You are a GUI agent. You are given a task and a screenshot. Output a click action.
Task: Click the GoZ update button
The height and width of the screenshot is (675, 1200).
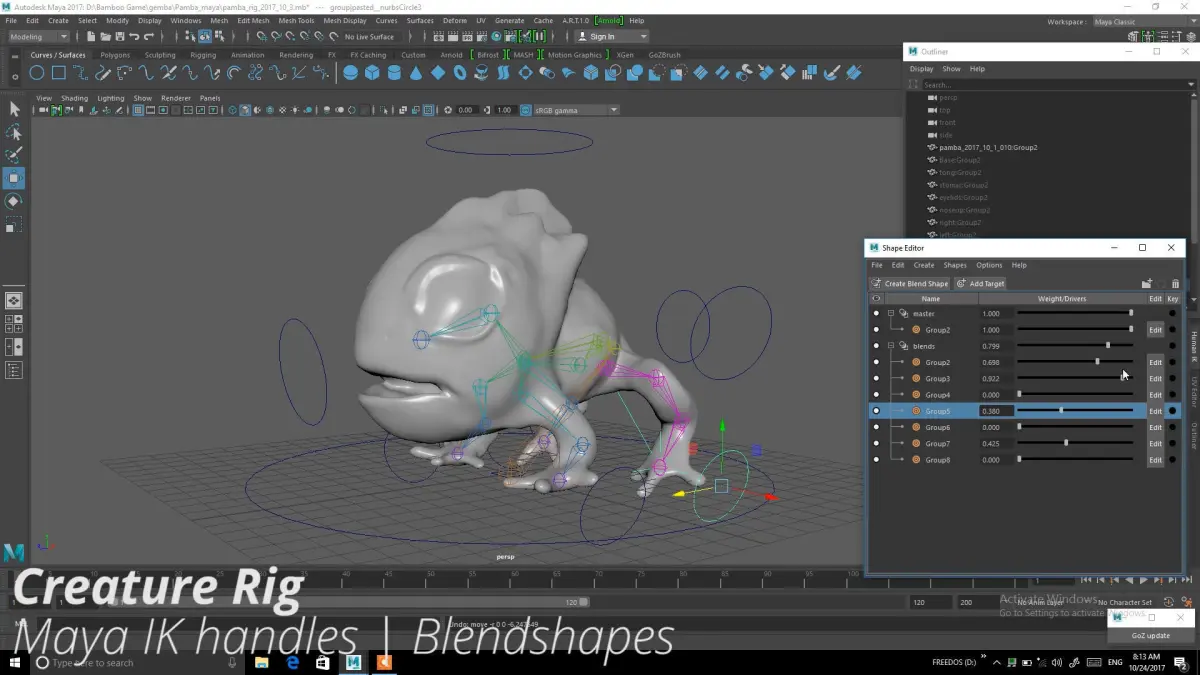tap(1151, 636)
